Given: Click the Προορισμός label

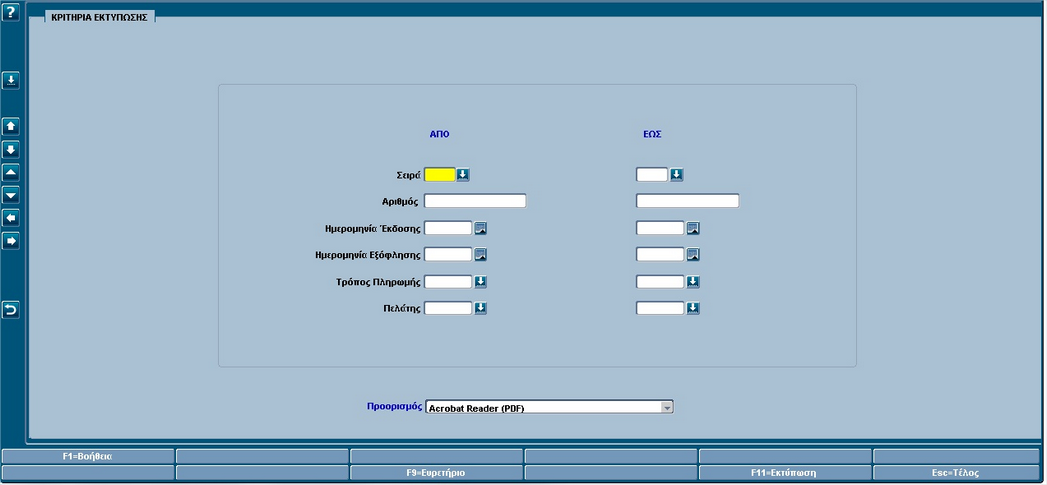Looking at the screenshot, I should click(395, 406).
